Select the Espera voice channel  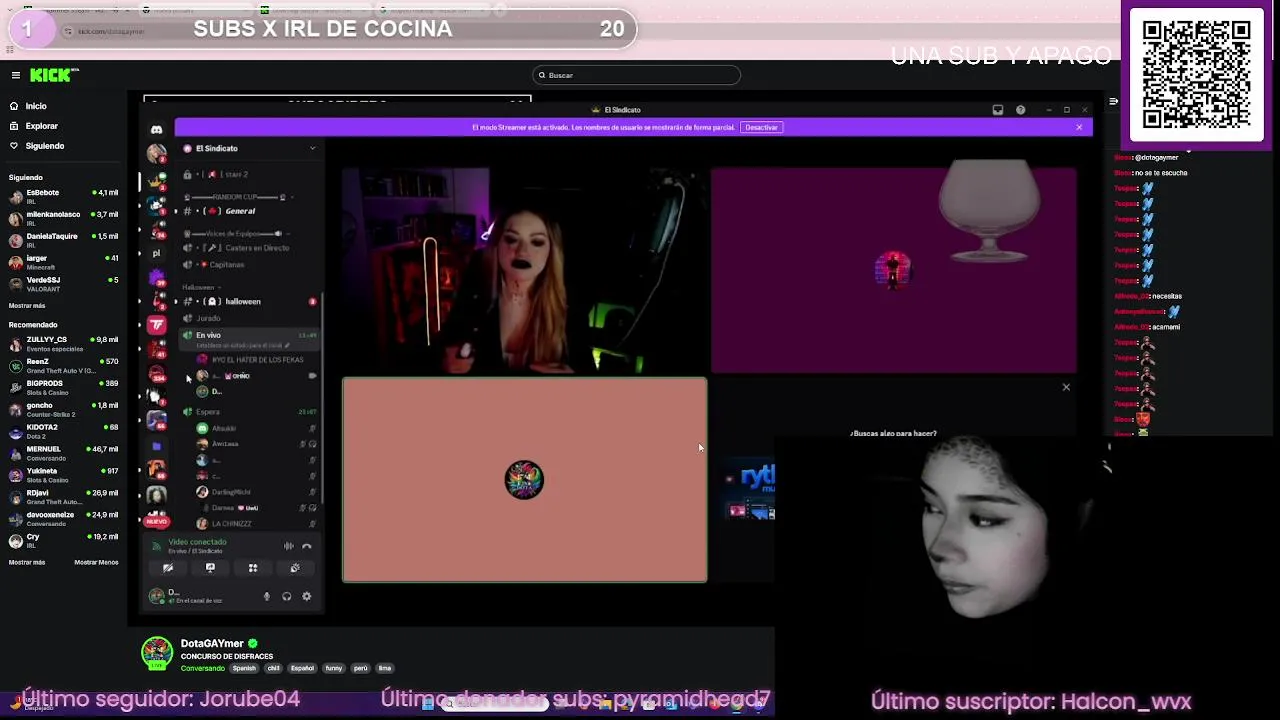(x=248, y=412)
